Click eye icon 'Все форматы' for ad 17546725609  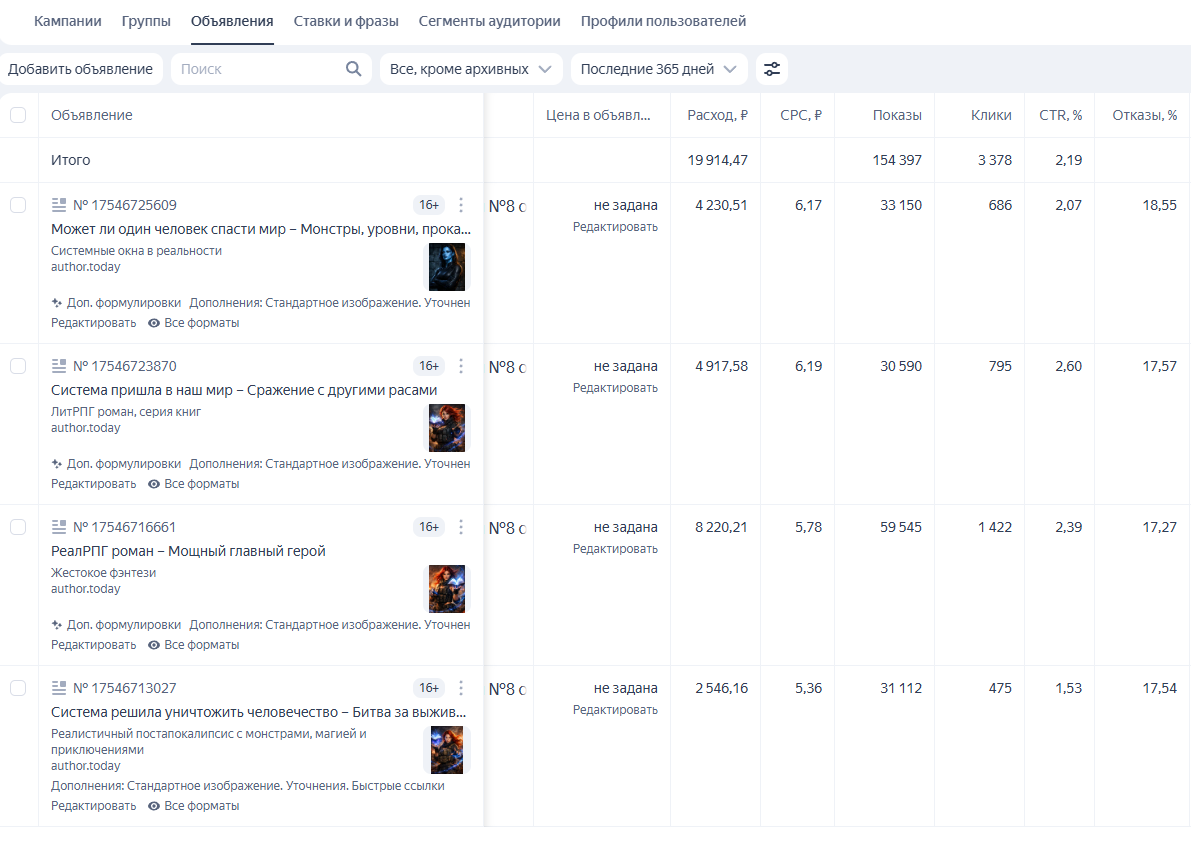click(x=154, y=323)
